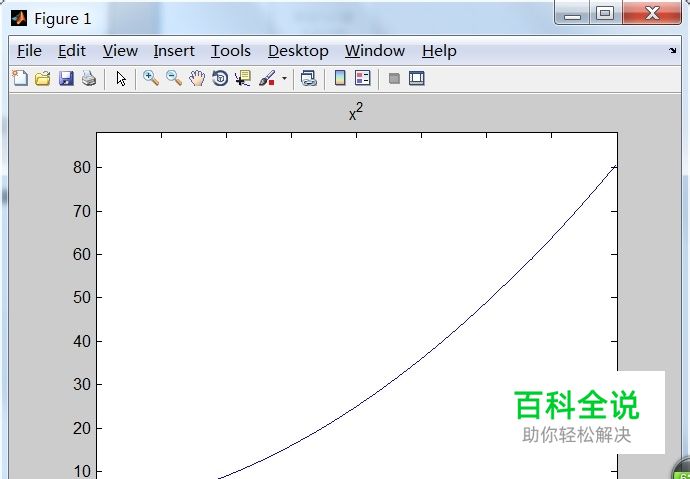Dock the figure using the corner arrow

672,51
